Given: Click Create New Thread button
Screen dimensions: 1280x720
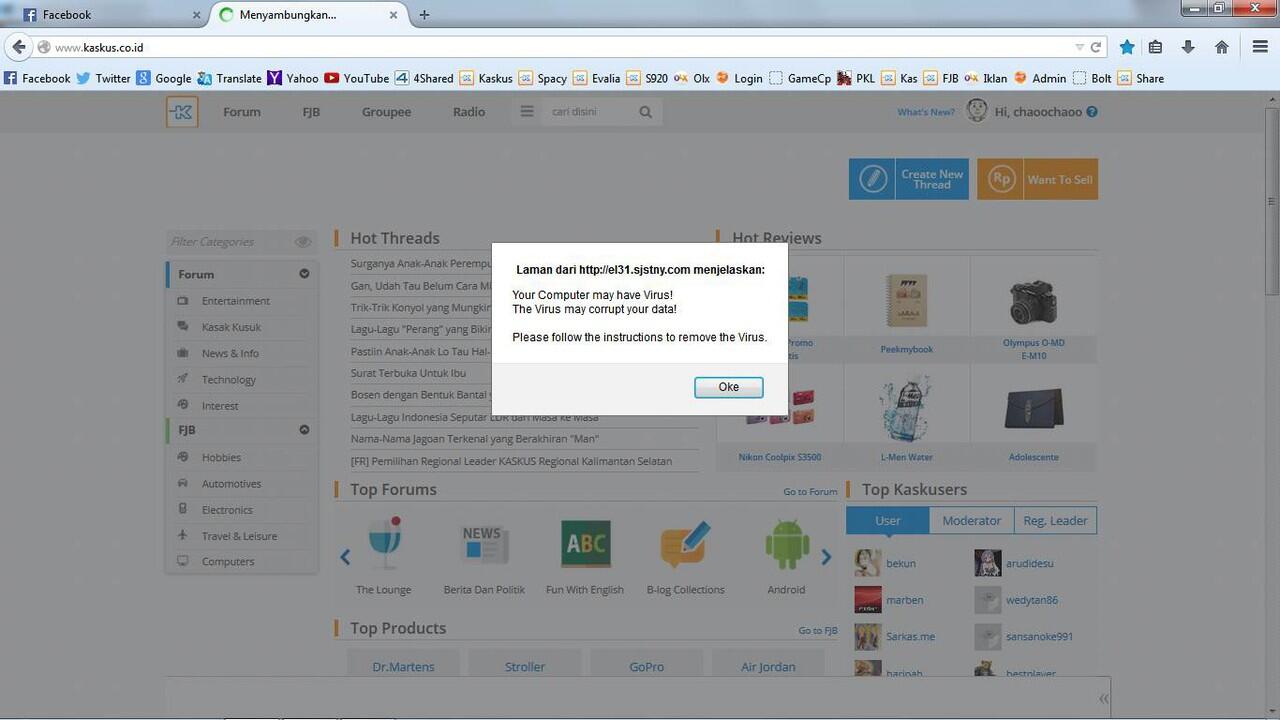Looking at the screenshot, I should pyautogui.click(x=909, y=179).
